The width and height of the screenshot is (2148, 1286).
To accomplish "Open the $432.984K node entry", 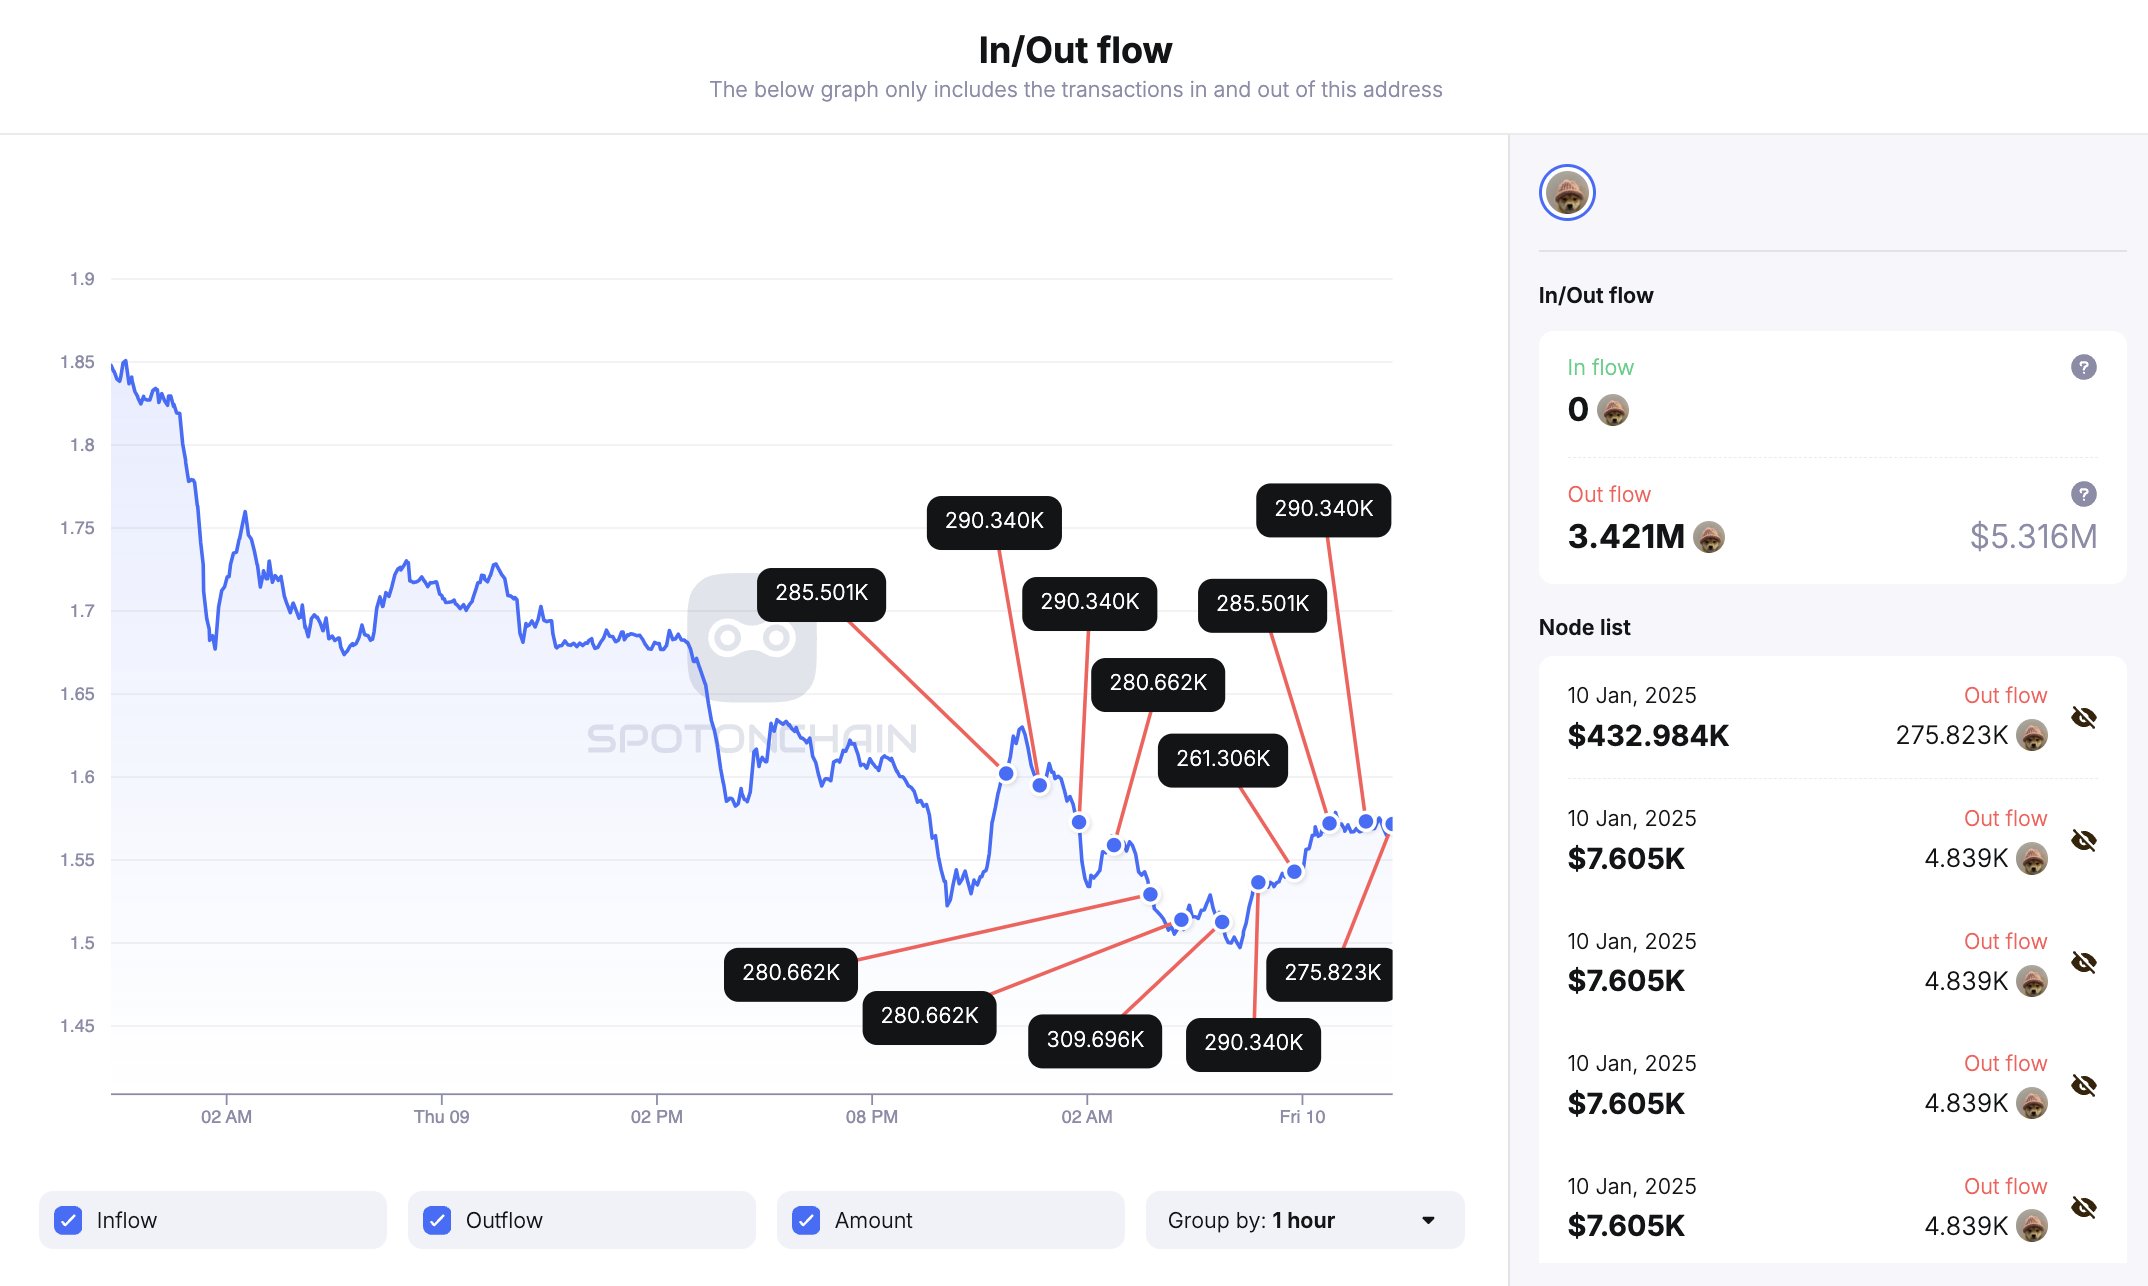I will point(1648,736).
